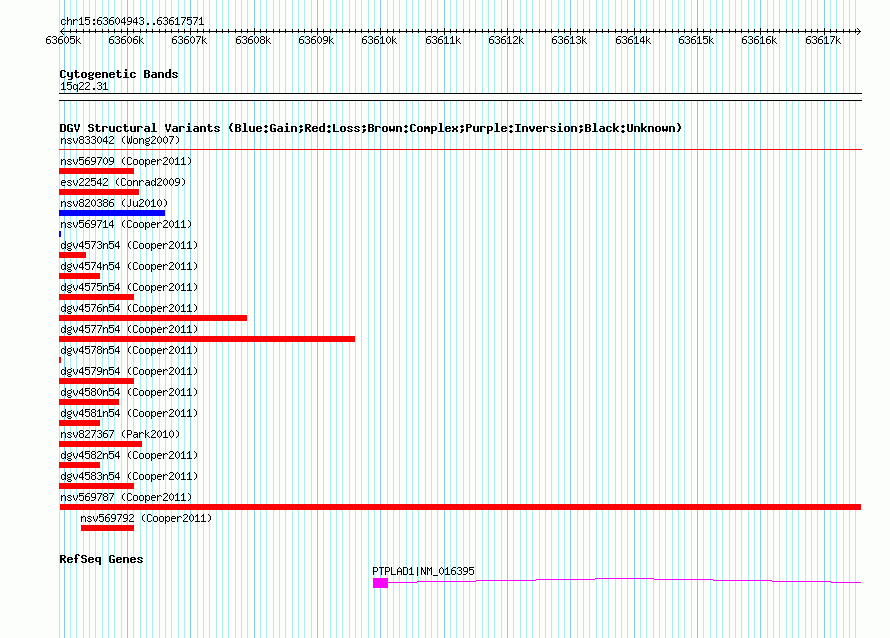Click the dgv4581n54 (Cooper2011) label
Screen dimensions: 890x638
click(x=129, y=413)
